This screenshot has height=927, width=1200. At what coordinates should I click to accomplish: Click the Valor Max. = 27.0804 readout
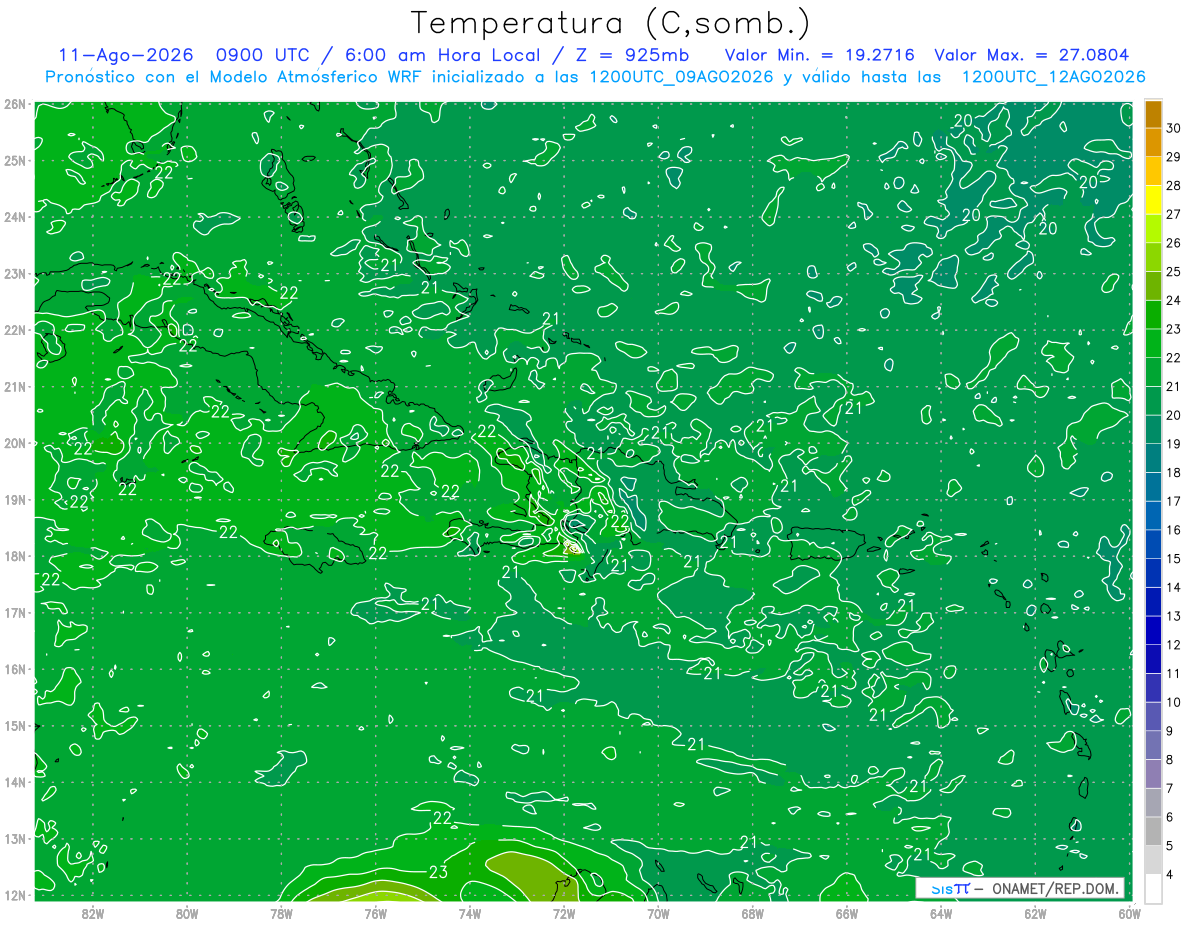coord(1032,55)
